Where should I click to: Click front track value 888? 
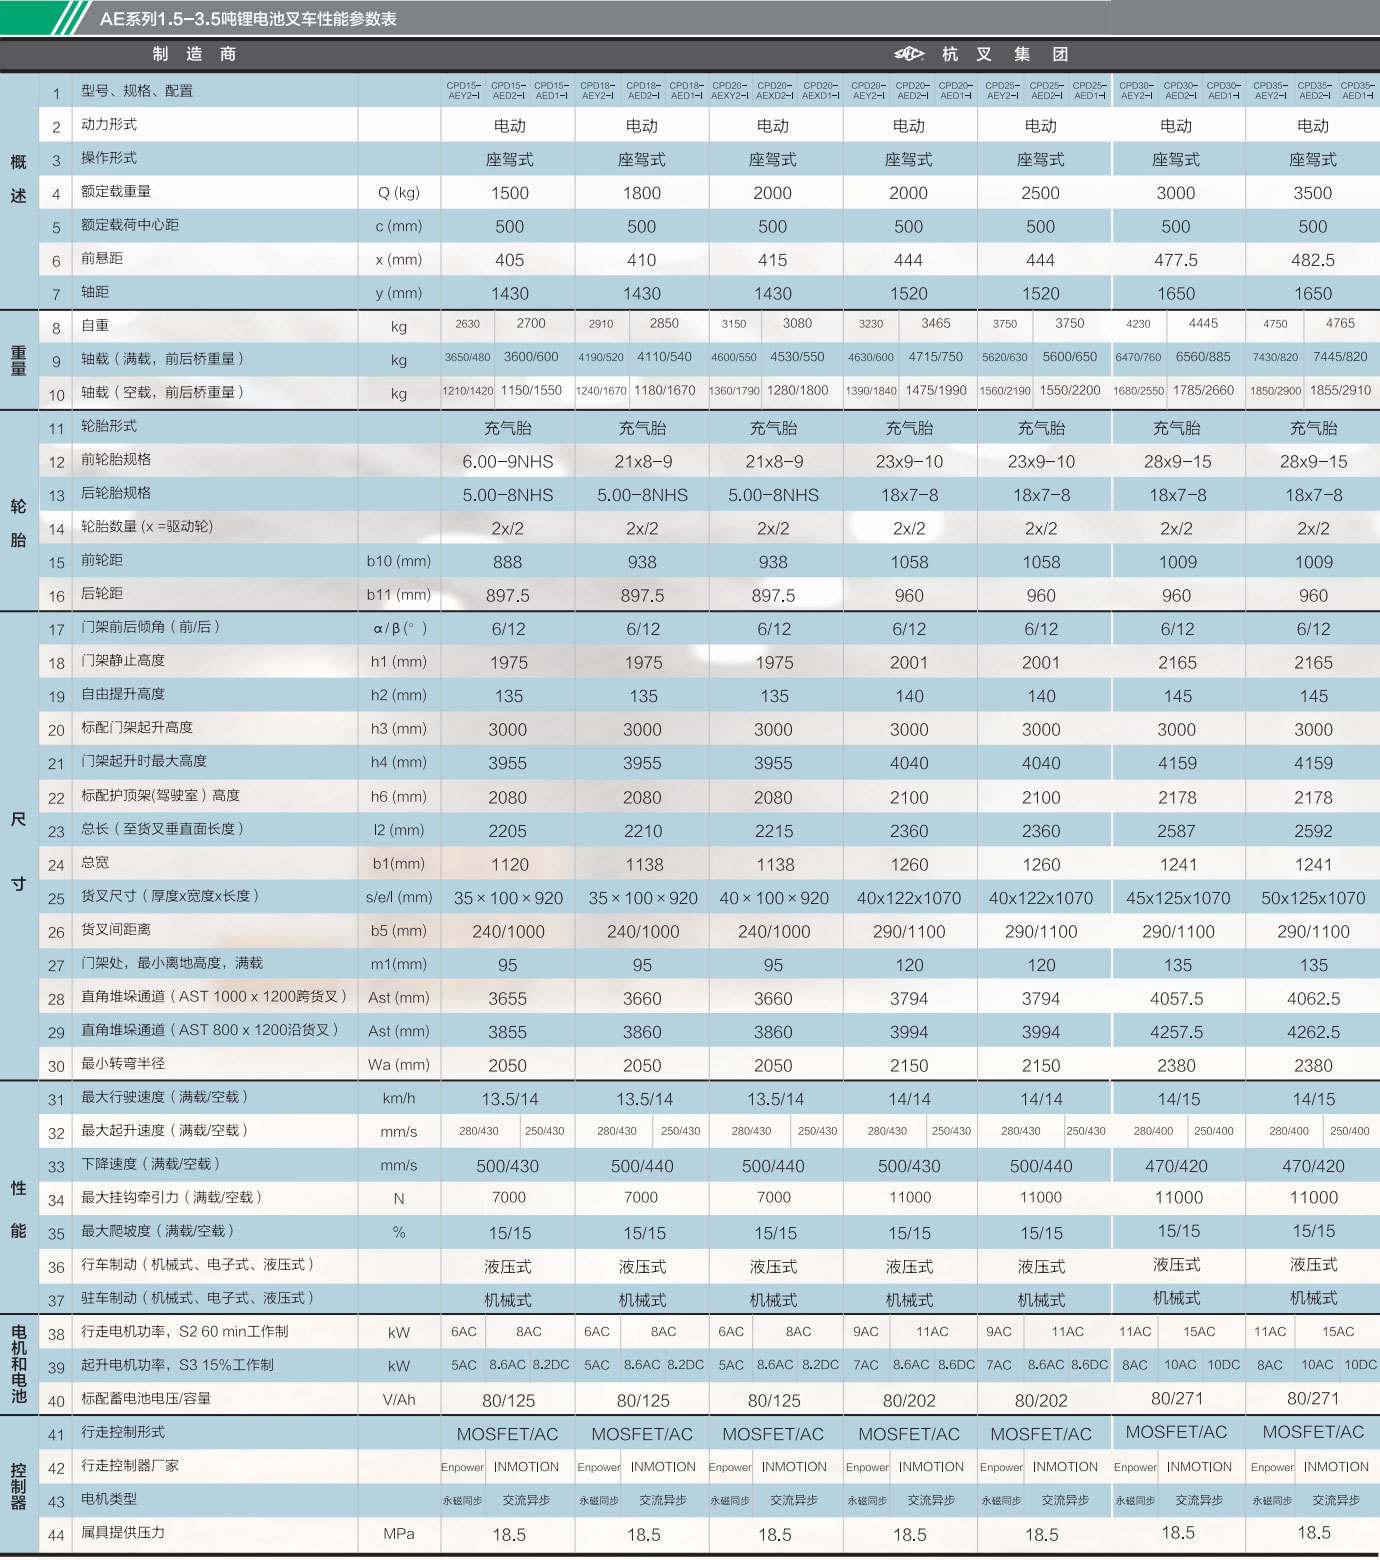pos(508,562)
